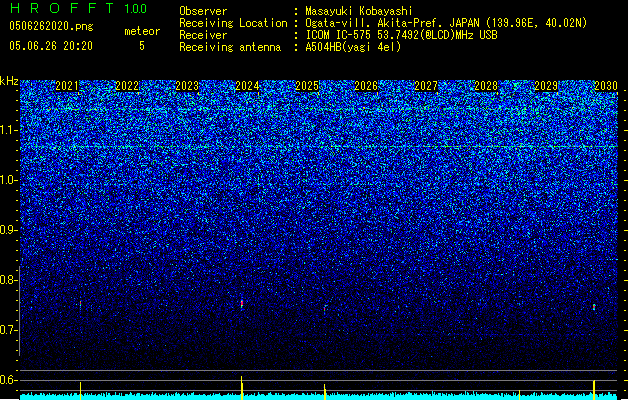Click the "Observer" field label

[203, 11]
